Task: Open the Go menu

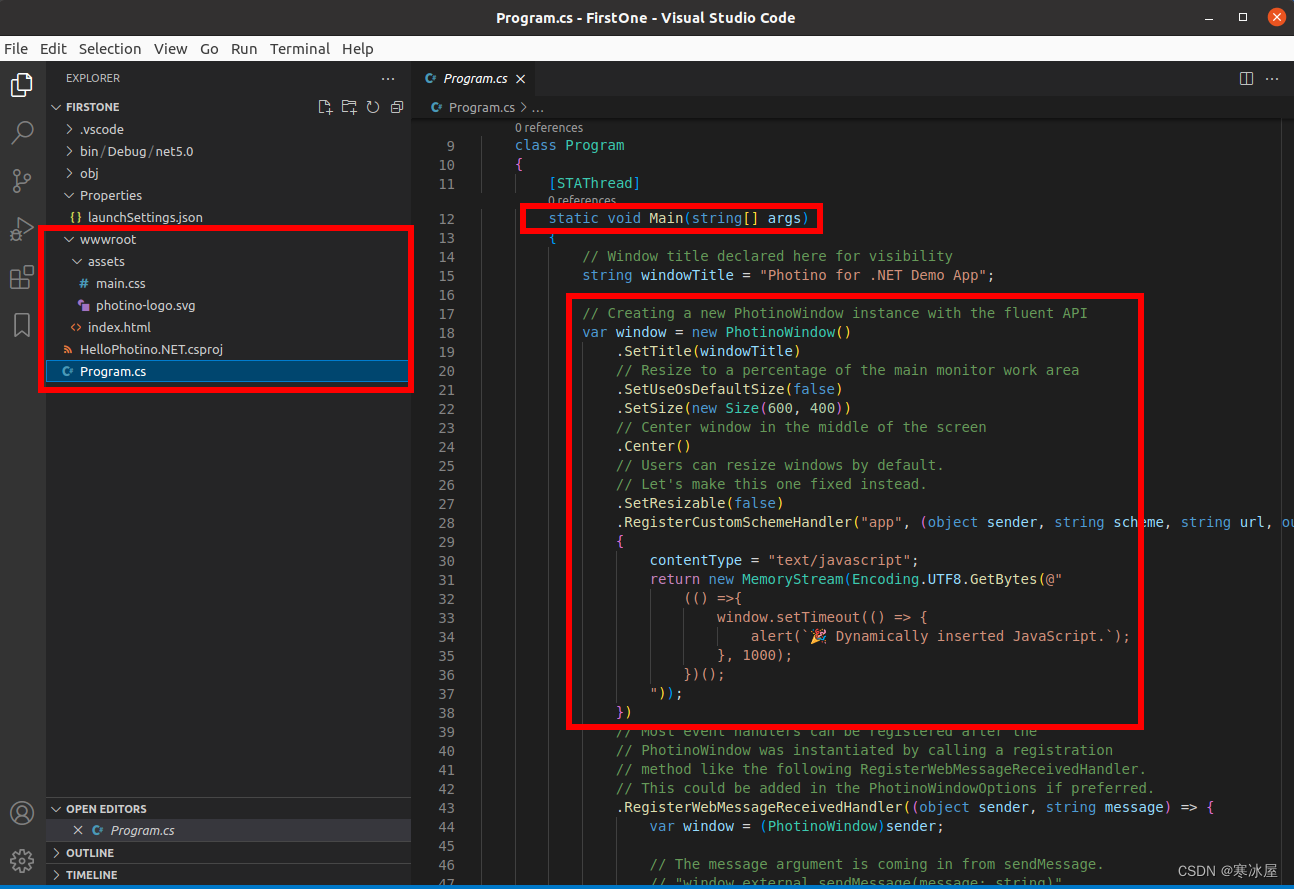Action: point(209,48)
